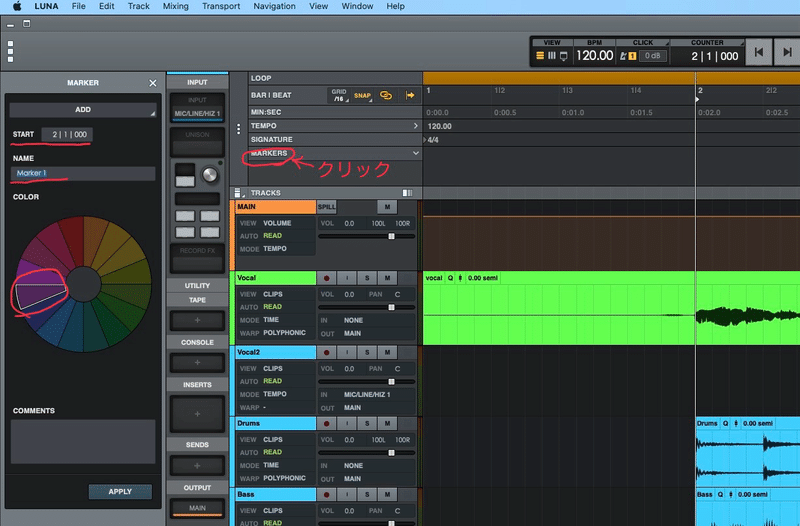Image resolution: width=800 pixels, height=526 pixels.
Task: Open the Track menu
Action: 139,6
